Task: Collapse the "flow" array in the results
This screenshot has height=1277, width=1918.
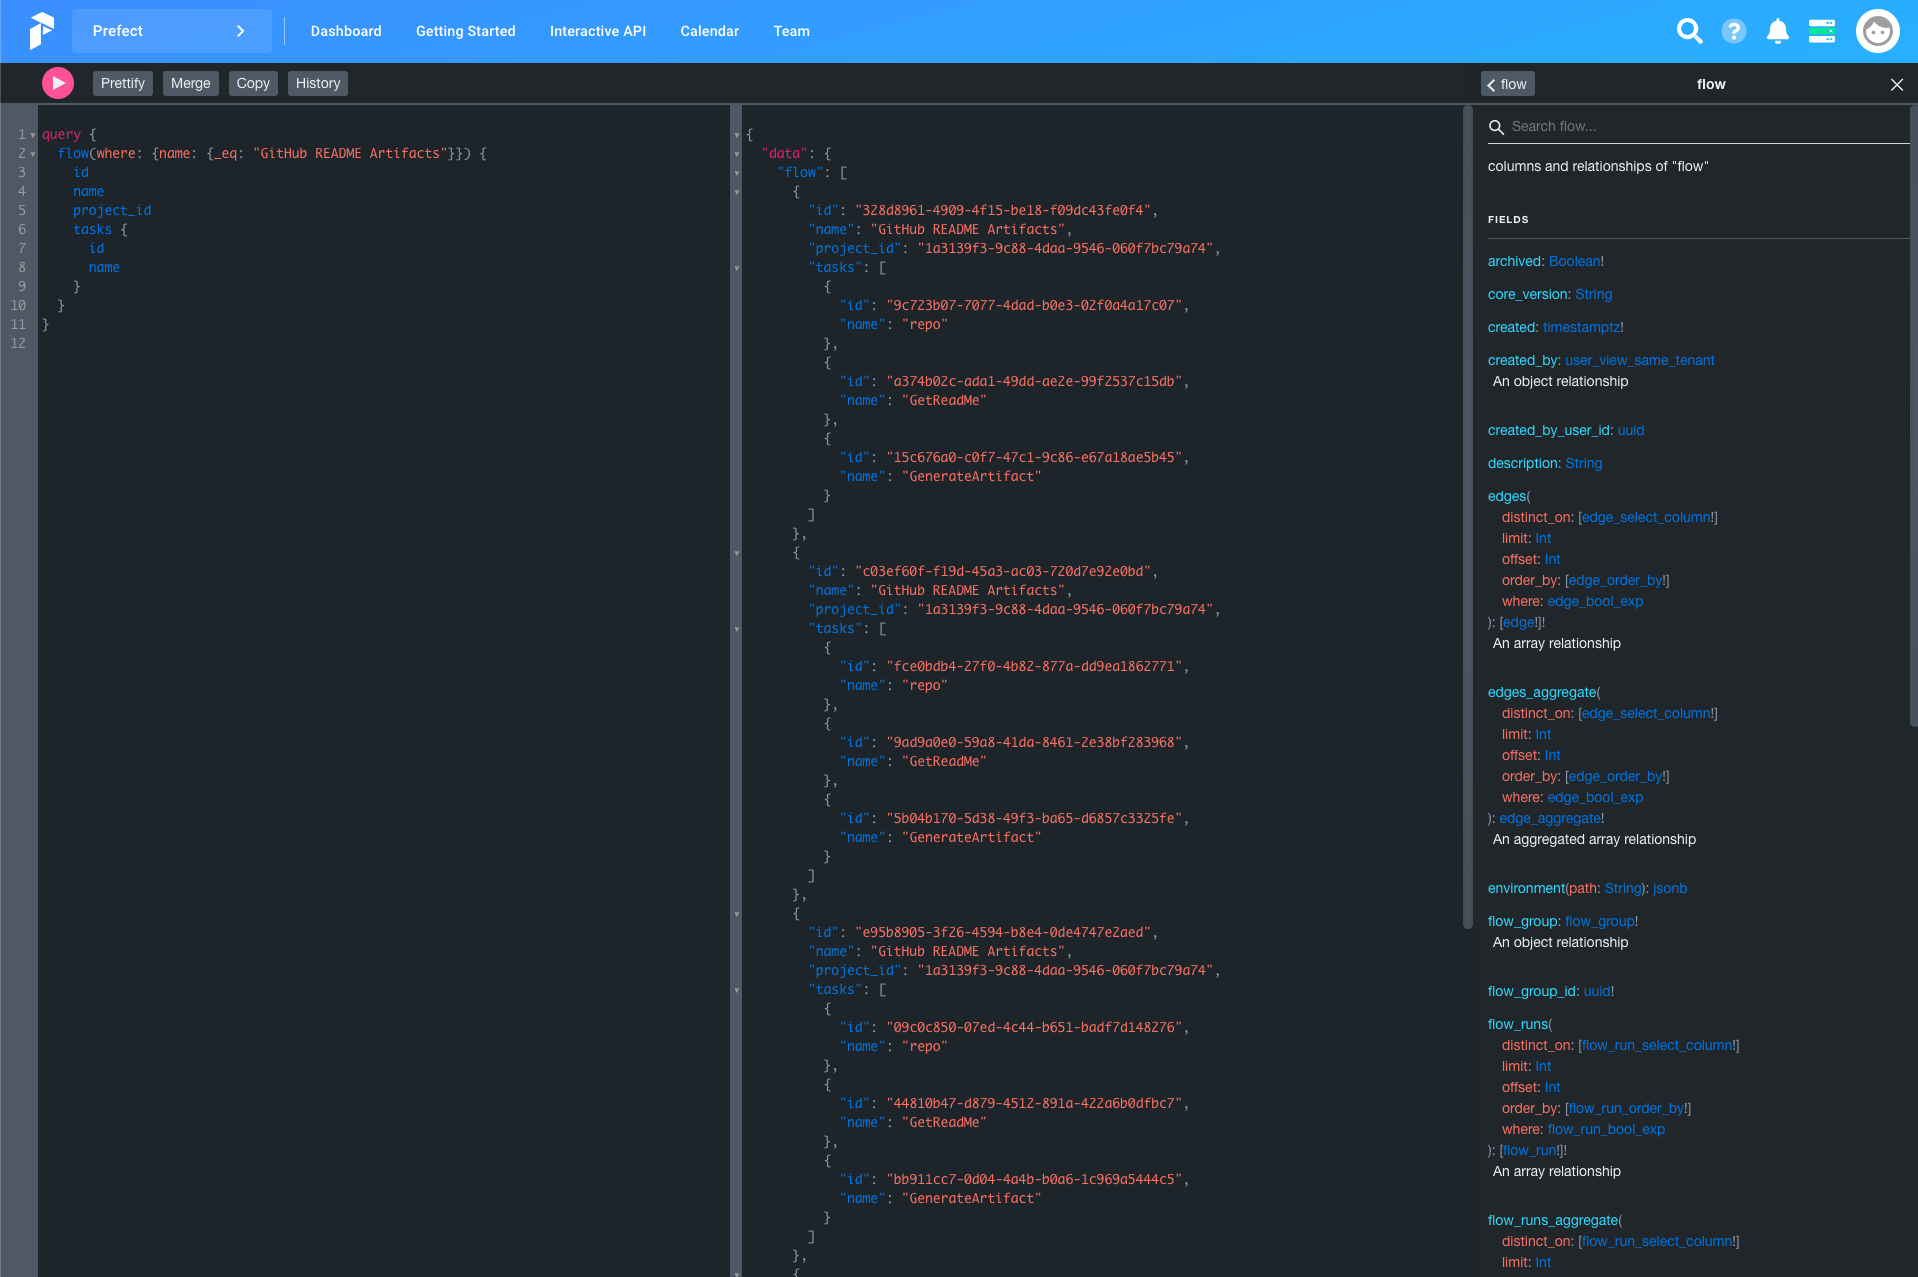Action: (737, 173)
